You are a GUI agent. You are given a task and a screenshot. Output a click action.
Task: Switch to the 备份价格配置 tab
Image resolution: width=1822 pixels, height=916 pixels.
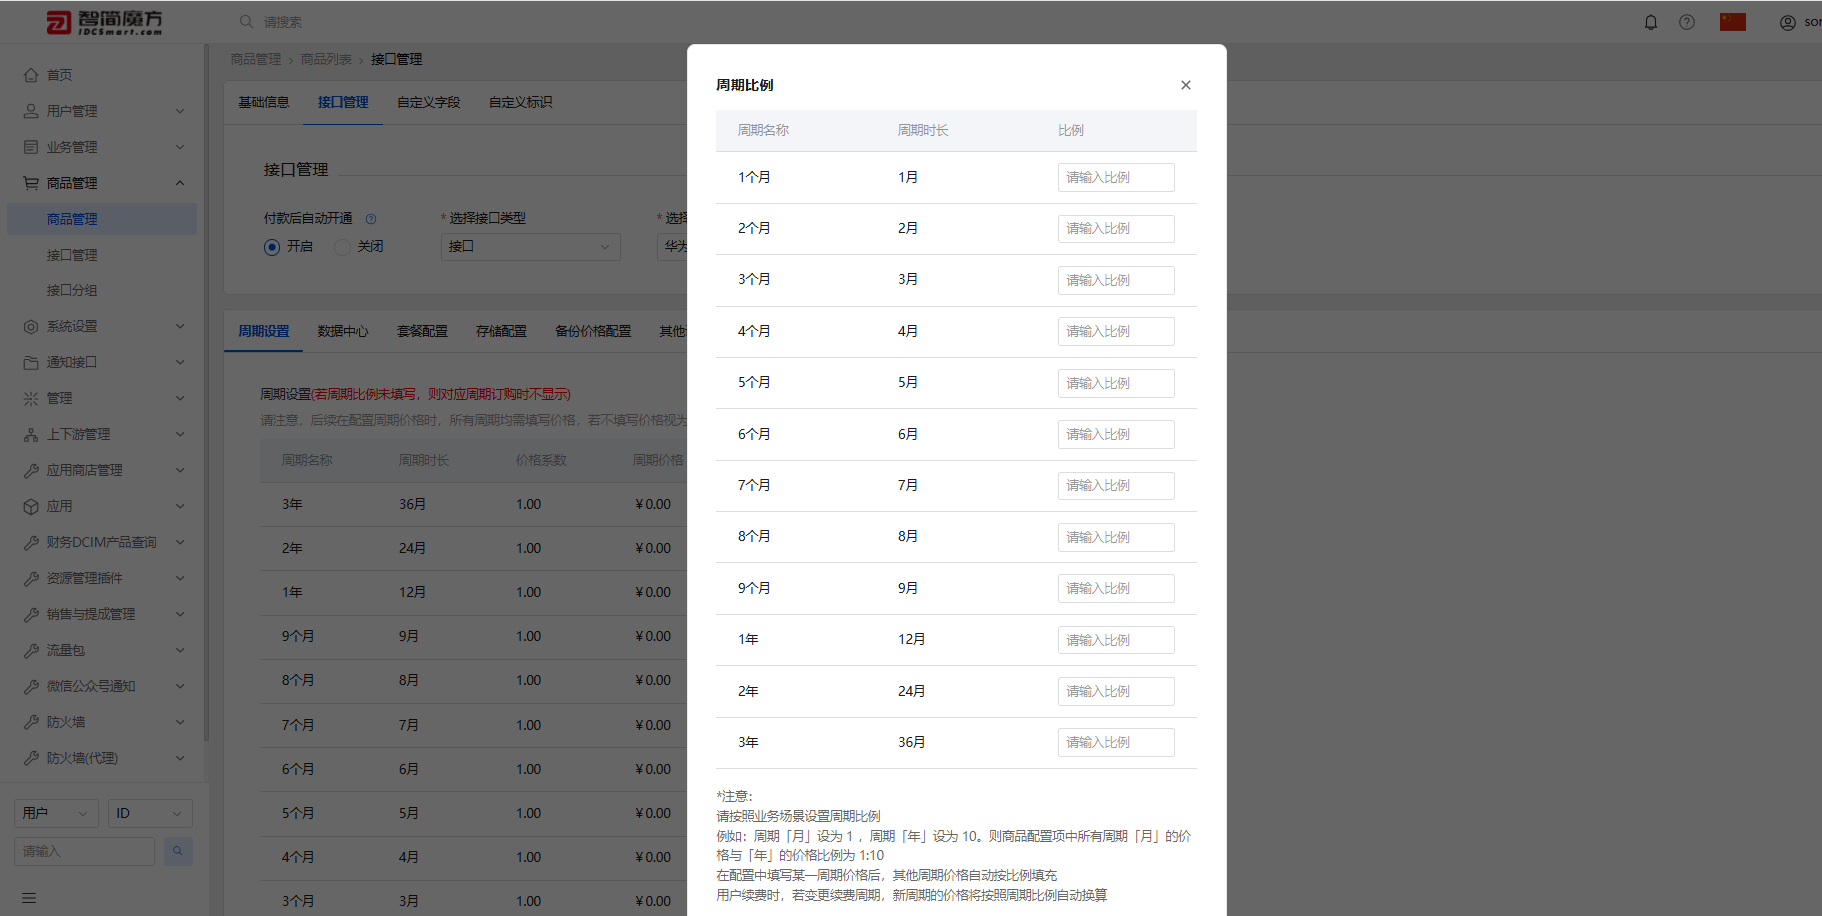tap(593, 331)
